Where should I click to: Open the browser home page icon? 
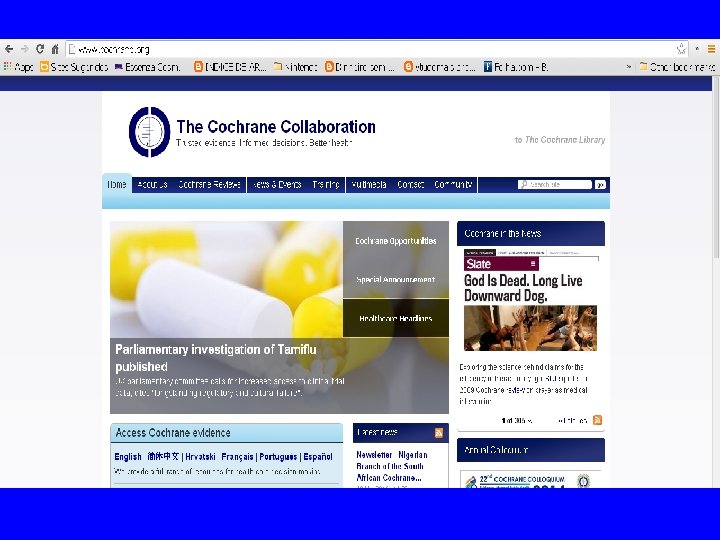(55, 49)
